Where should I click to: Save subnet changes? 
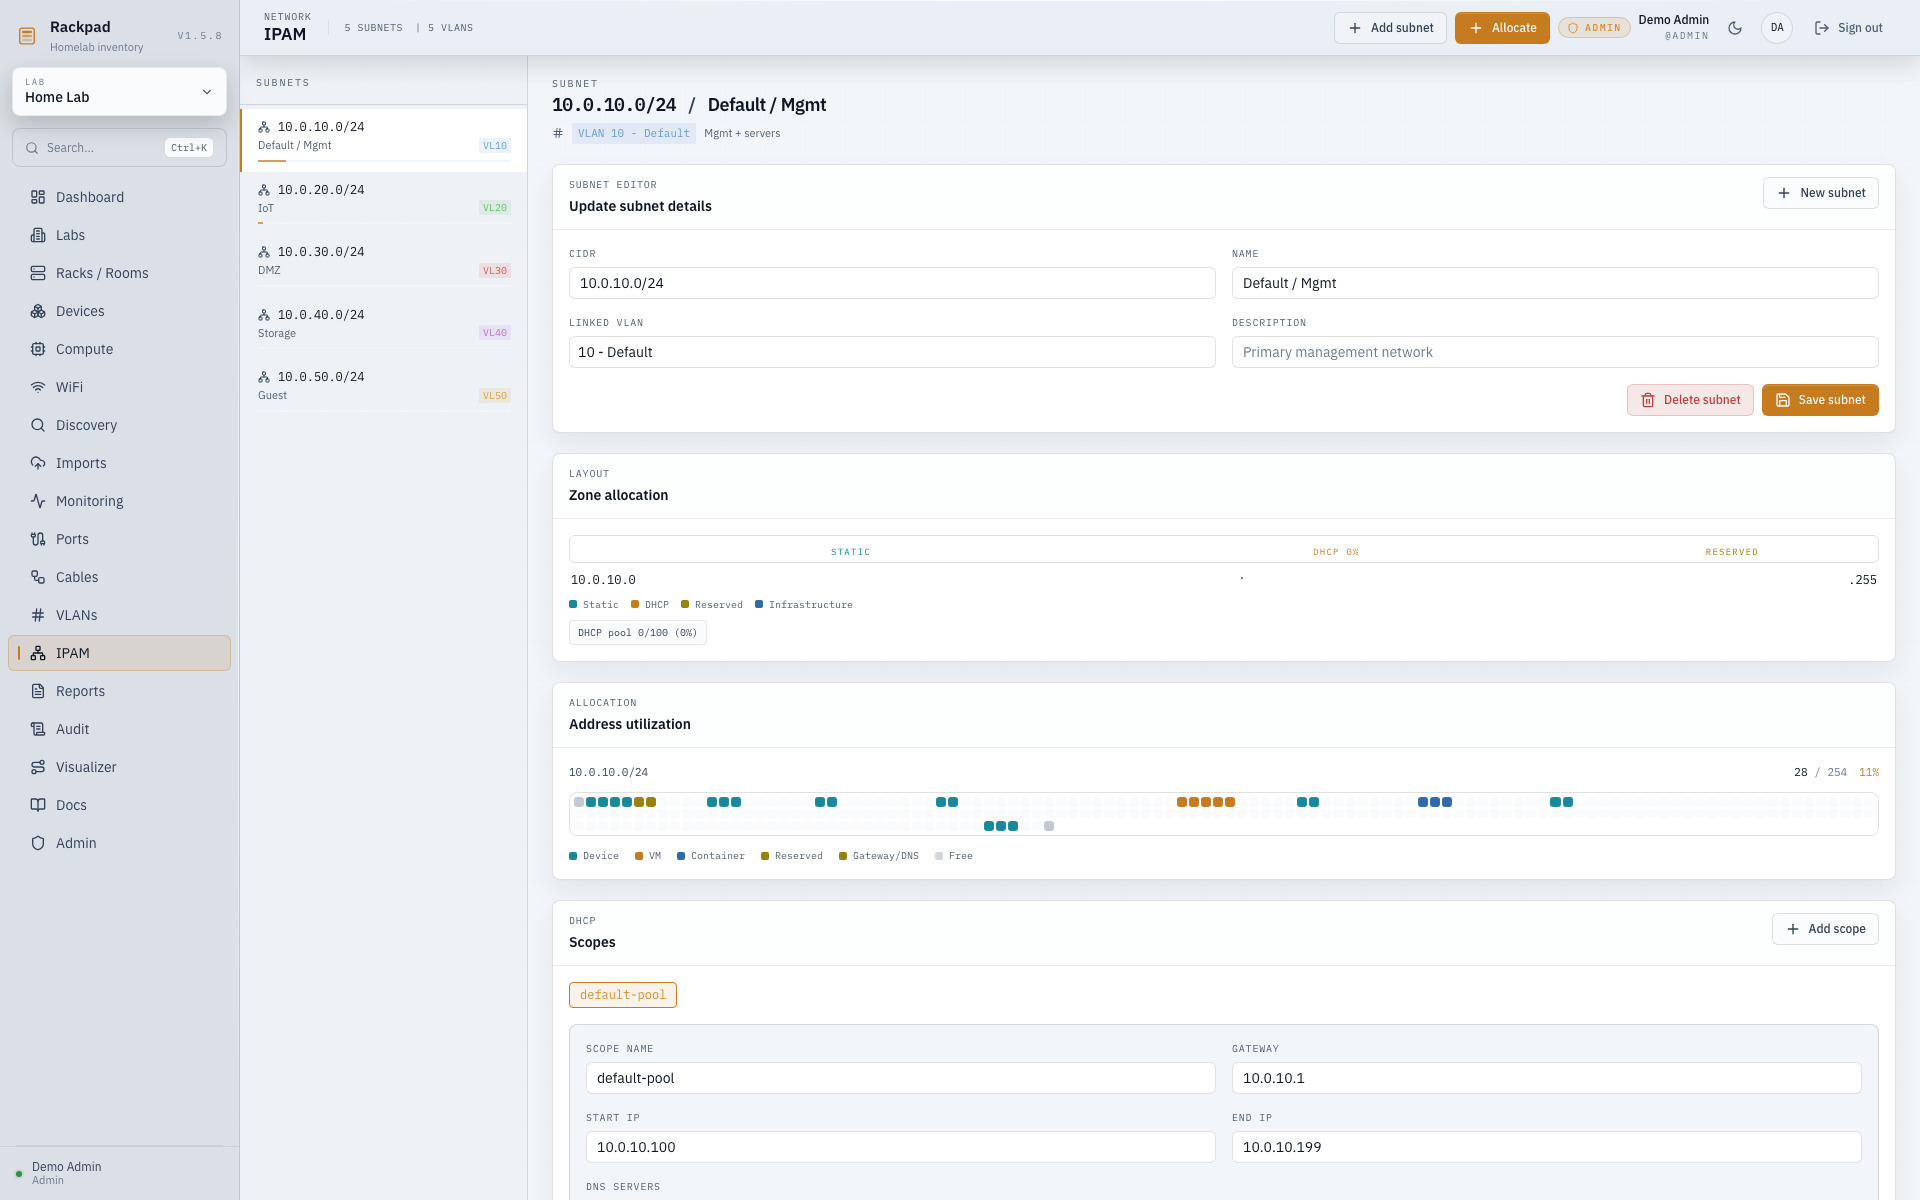pyautogui.click(x=1820, y=400)
